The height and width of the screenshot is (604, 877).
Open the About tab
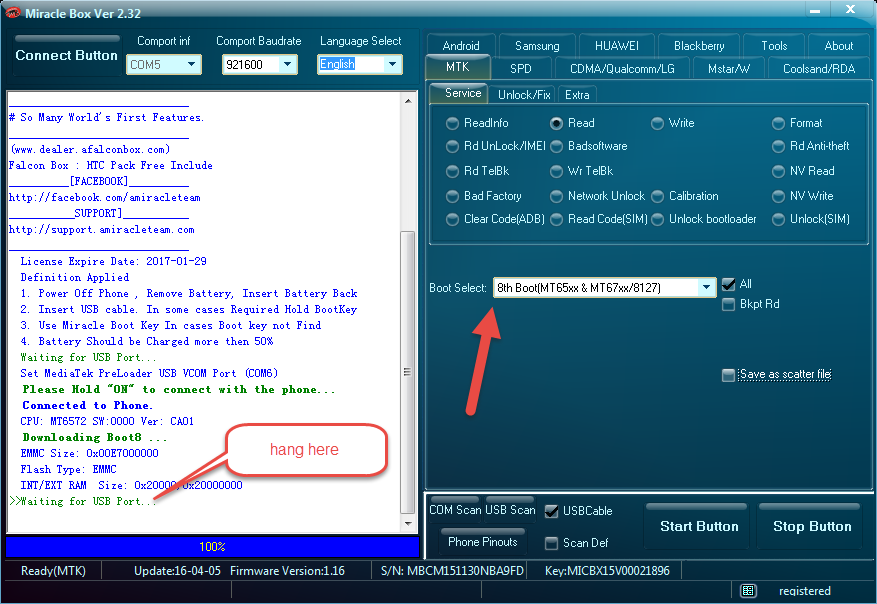point(838,46)
